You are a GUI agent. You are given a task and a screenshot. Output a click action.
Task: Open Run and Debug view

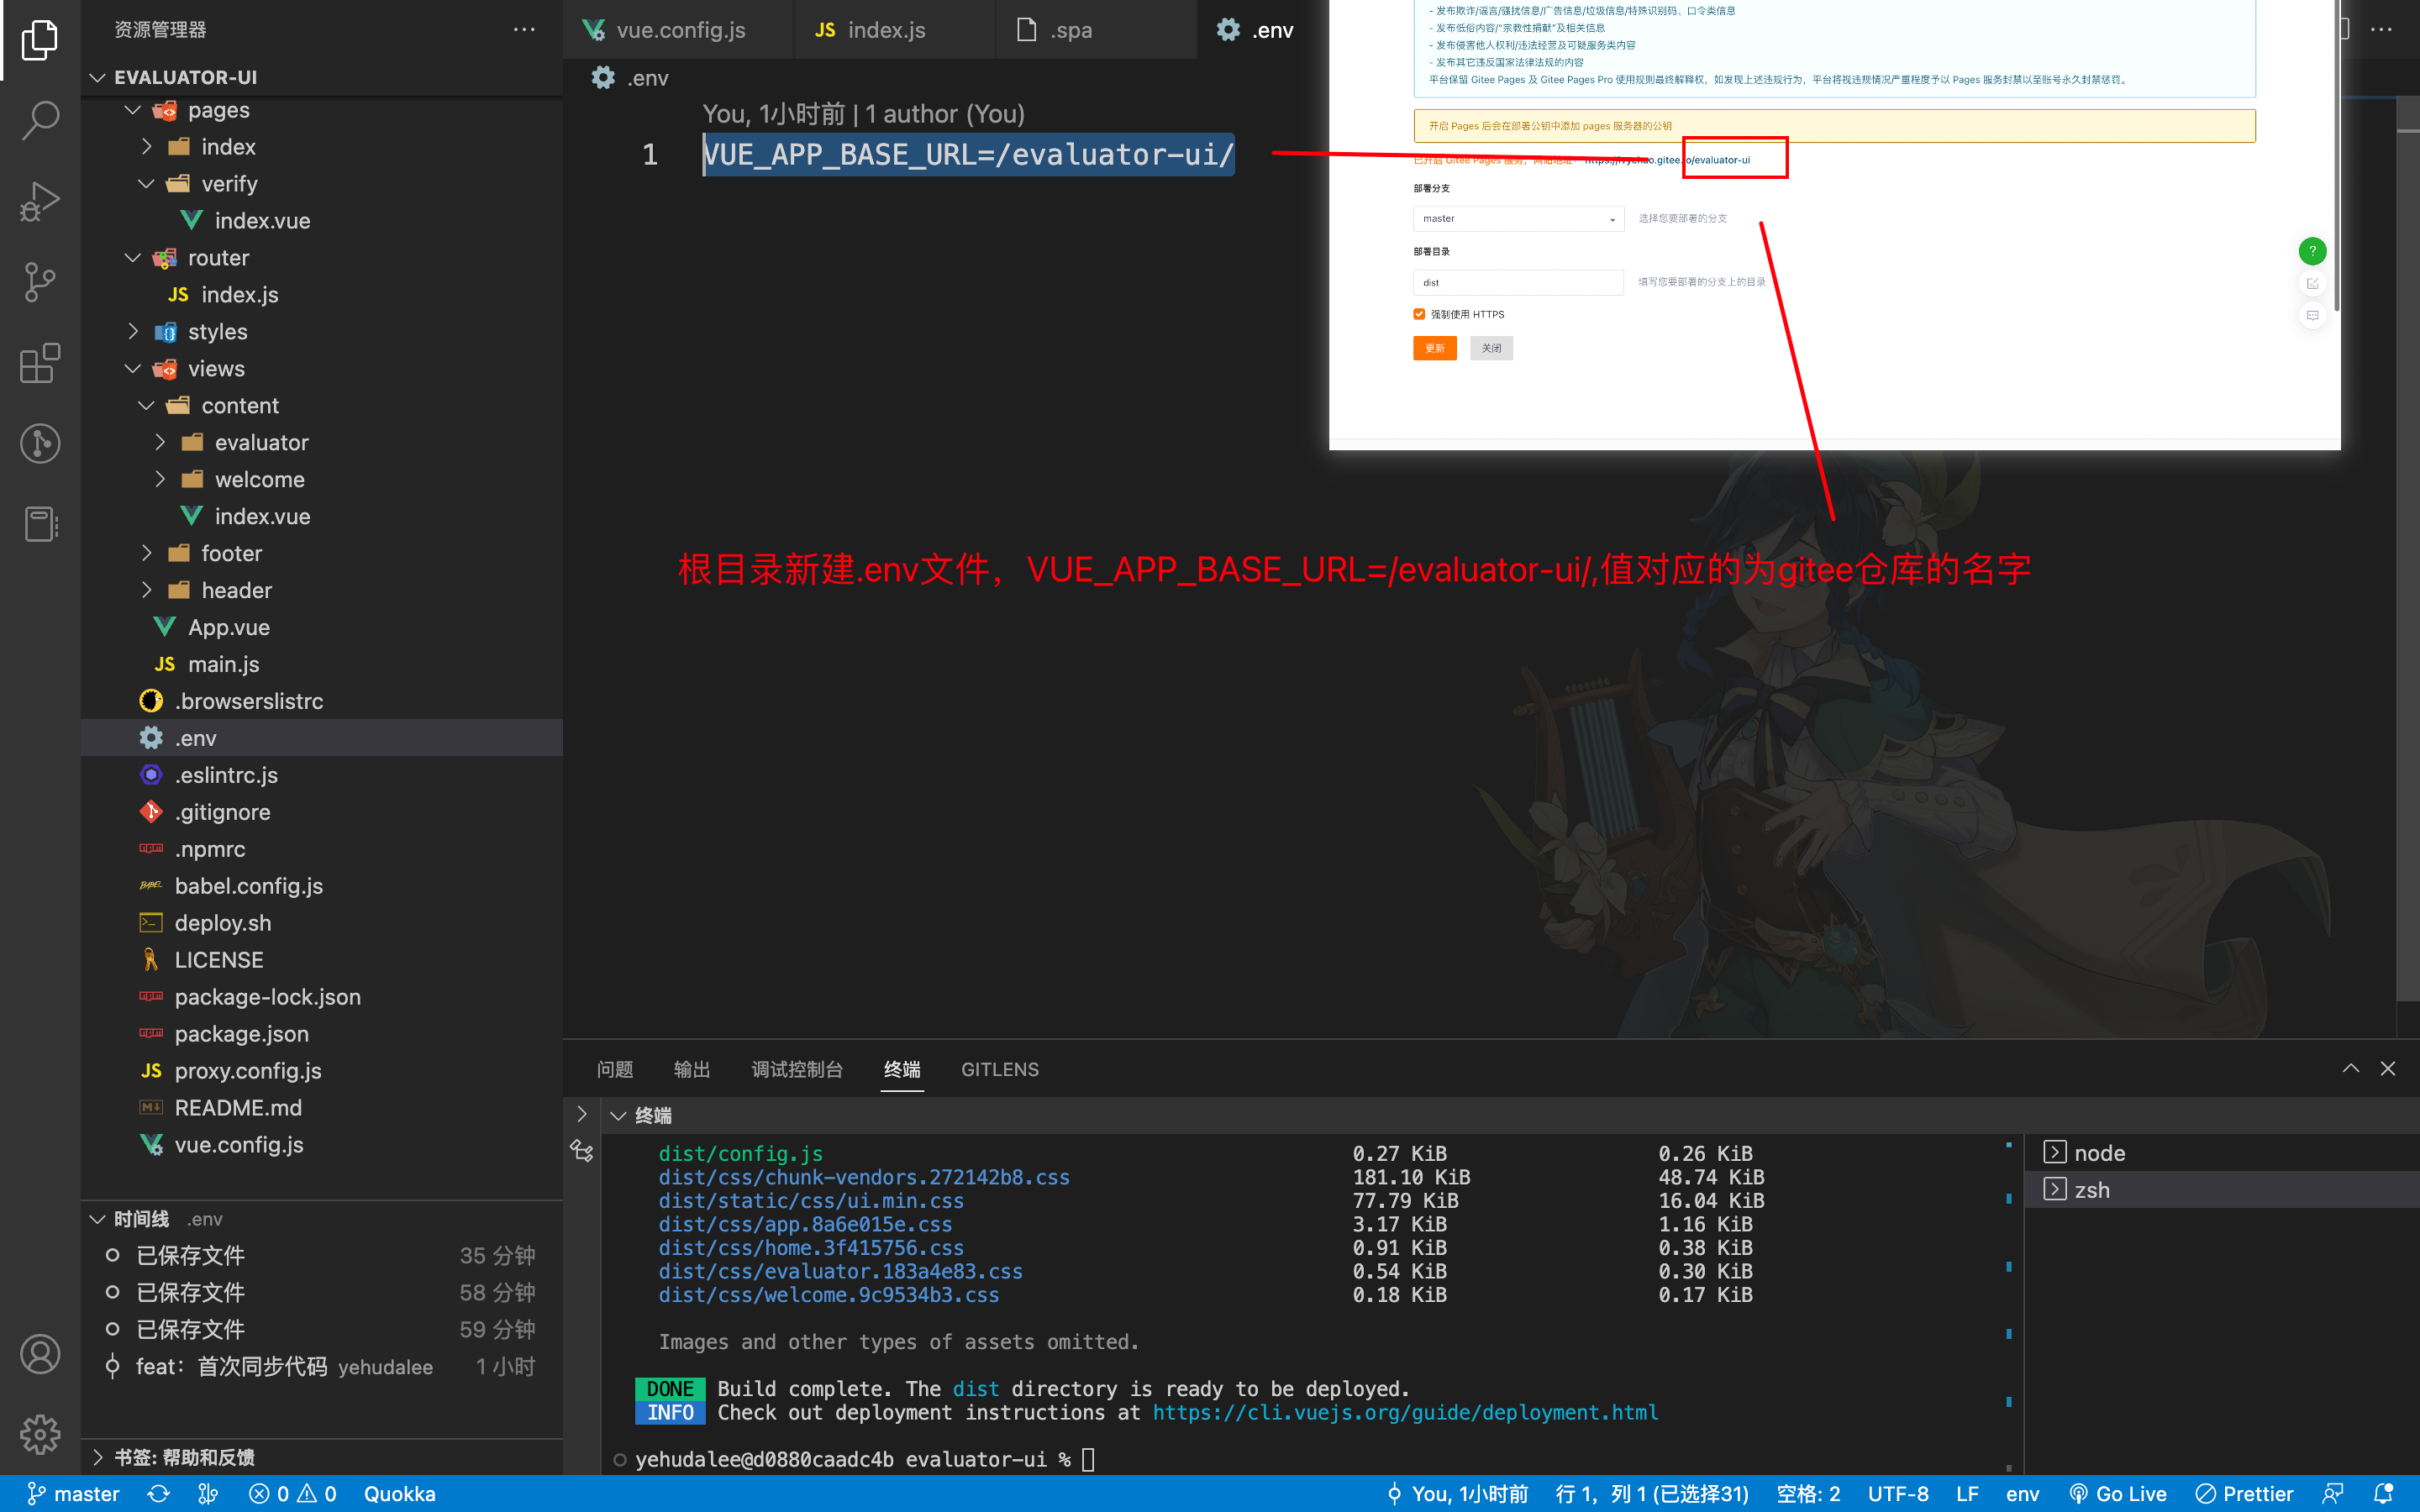click(x=40, y=201)
